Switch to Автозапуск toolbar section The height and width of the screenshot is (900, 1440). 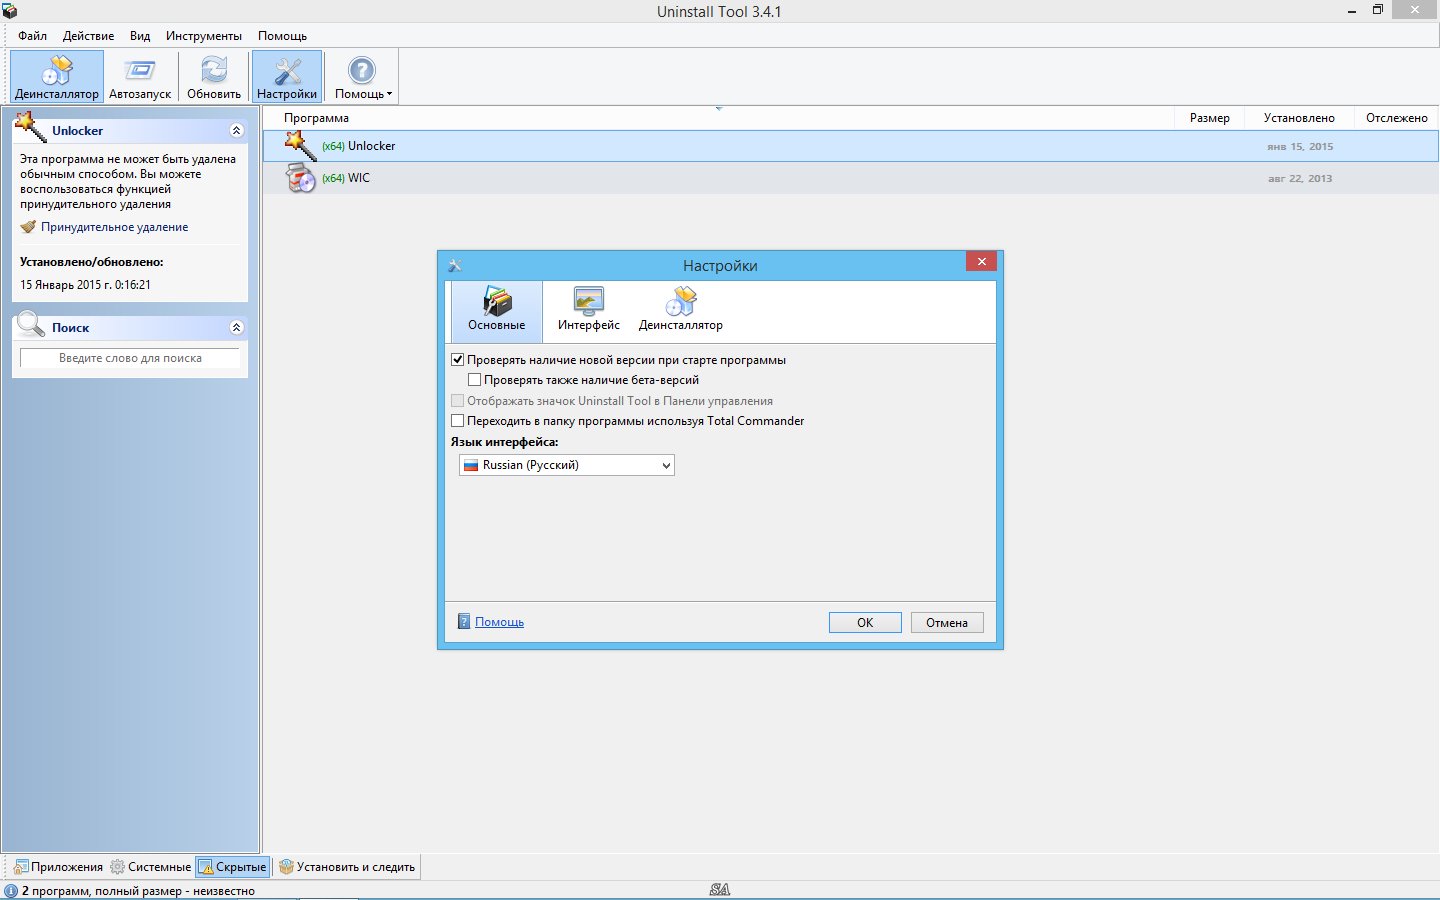pyautogui.click(x=140, y=77)
